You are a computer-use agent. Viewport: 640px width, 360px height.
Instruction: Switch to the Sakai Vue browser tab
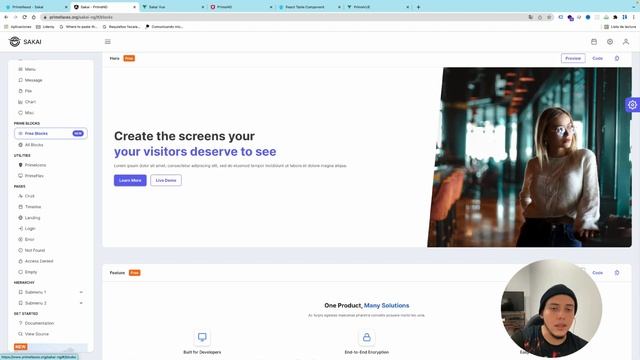tap(173, 7)
